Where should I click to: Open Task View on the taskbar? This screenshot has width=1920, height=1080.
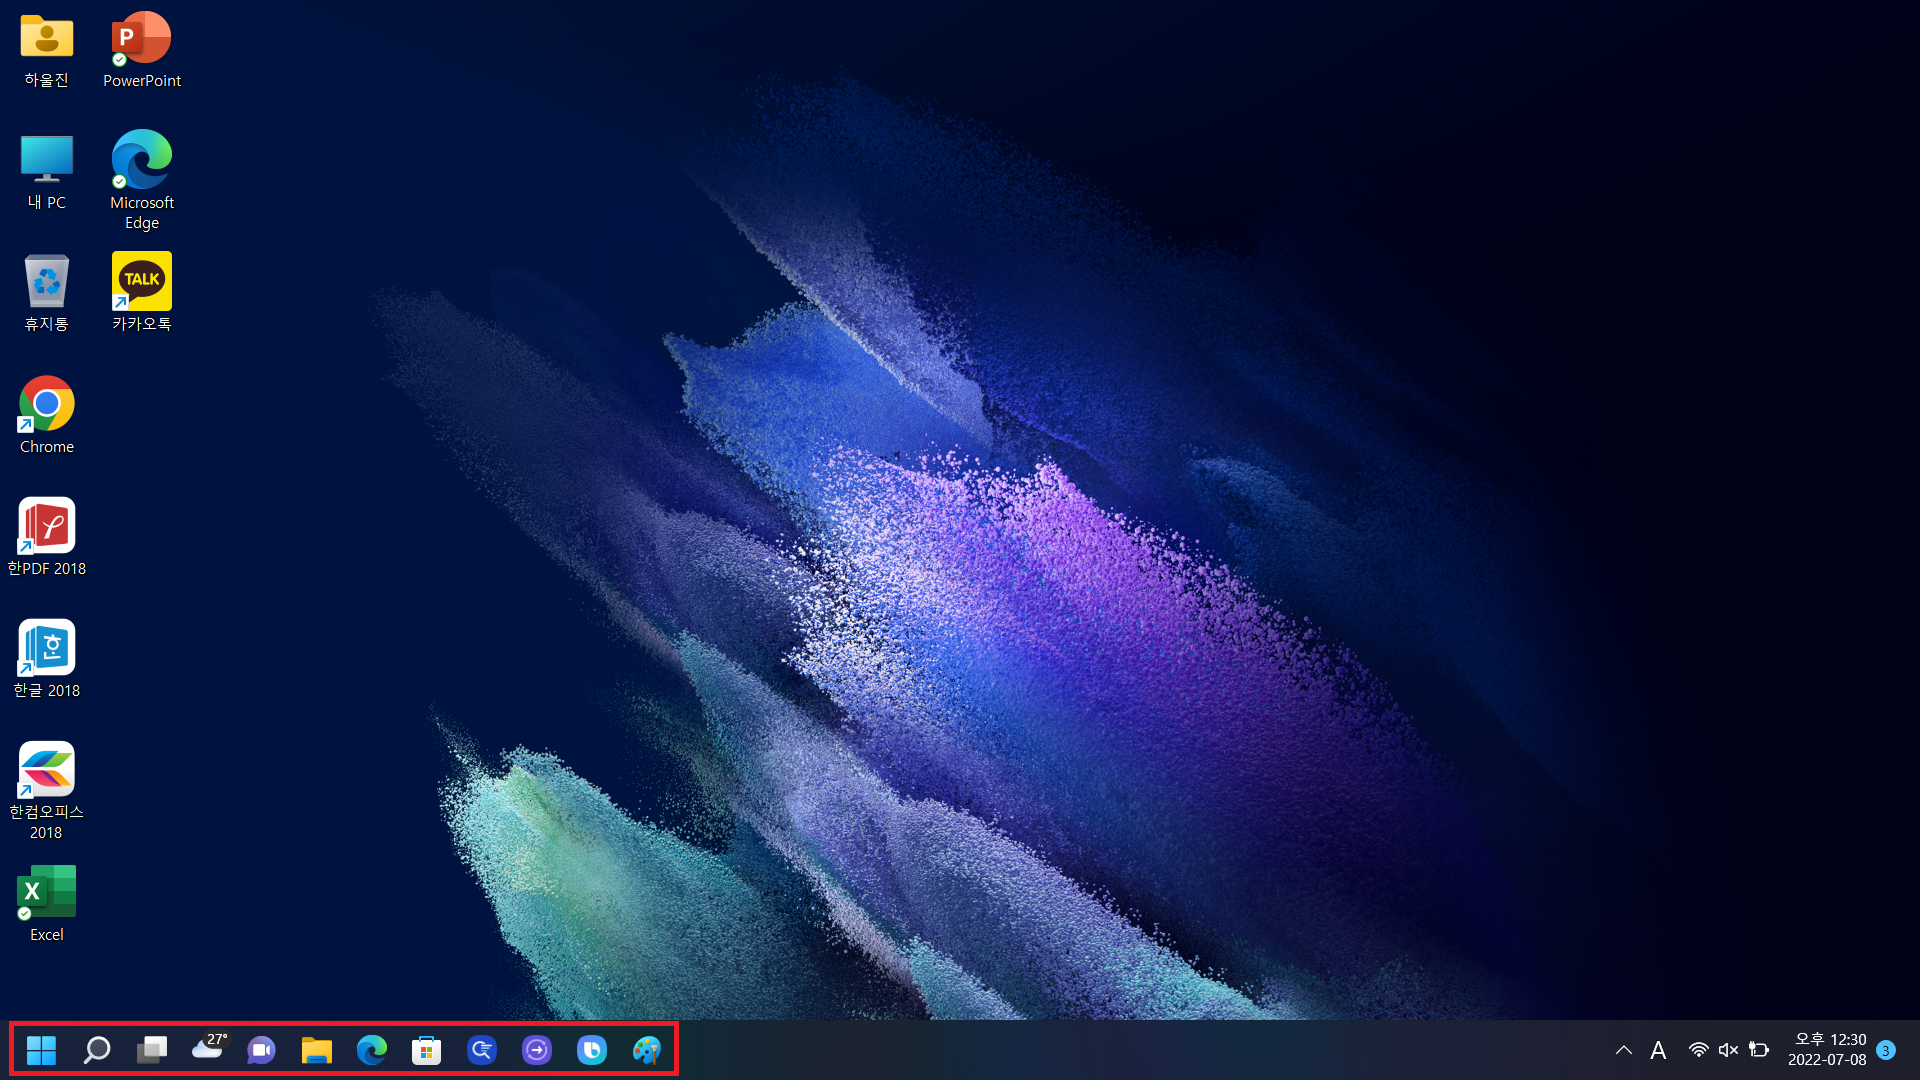pyautogui.click(x=152, y=1050)
